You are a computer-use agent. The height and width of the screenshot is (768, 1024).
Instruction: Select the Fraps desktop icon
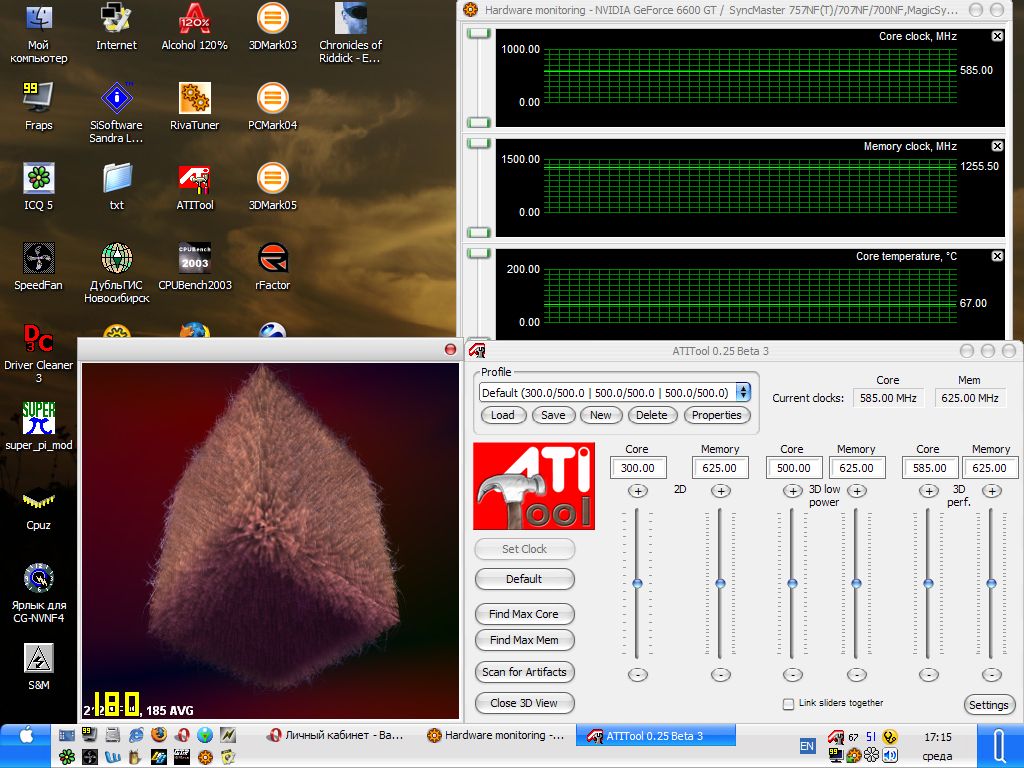pos(39,106)
